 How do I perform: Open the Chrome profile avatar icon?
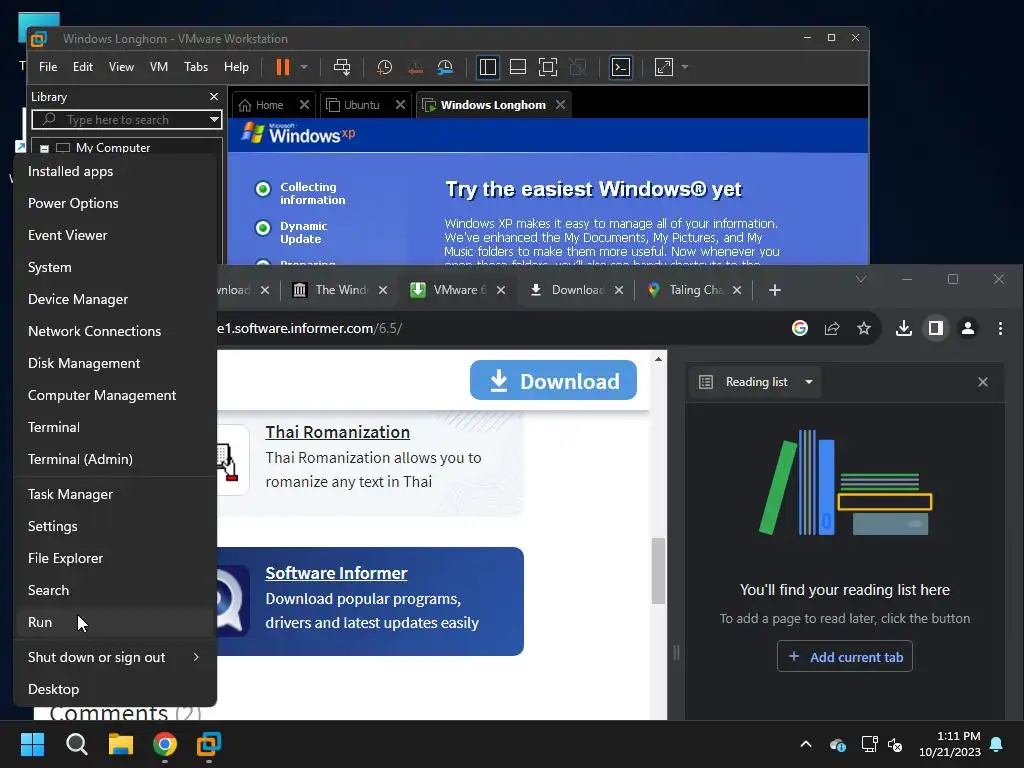(968, 328)
